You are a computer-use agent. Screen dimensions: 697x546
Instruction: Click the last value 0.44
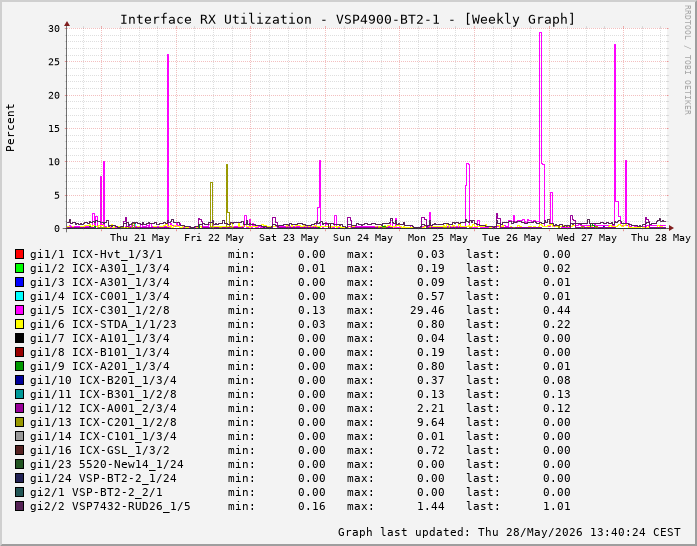(557, 310)
